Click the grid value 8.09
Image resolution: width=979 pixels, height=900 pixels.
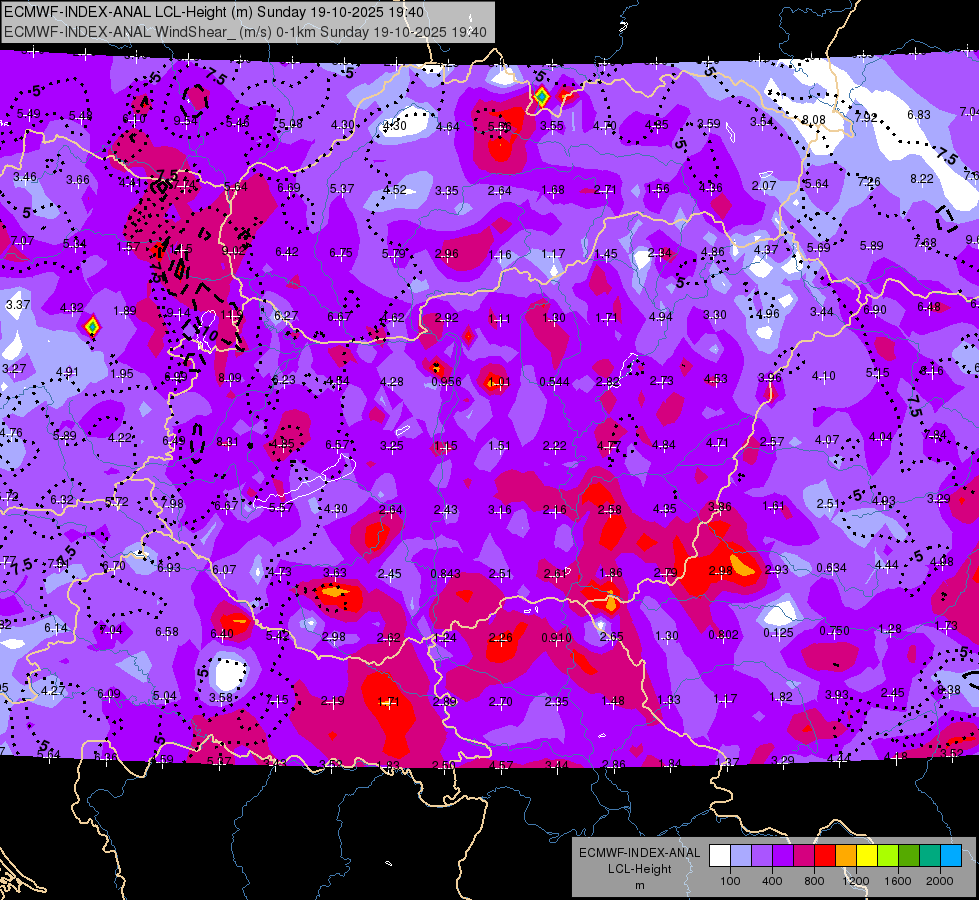pyautogui.click(x=230, y=378)
